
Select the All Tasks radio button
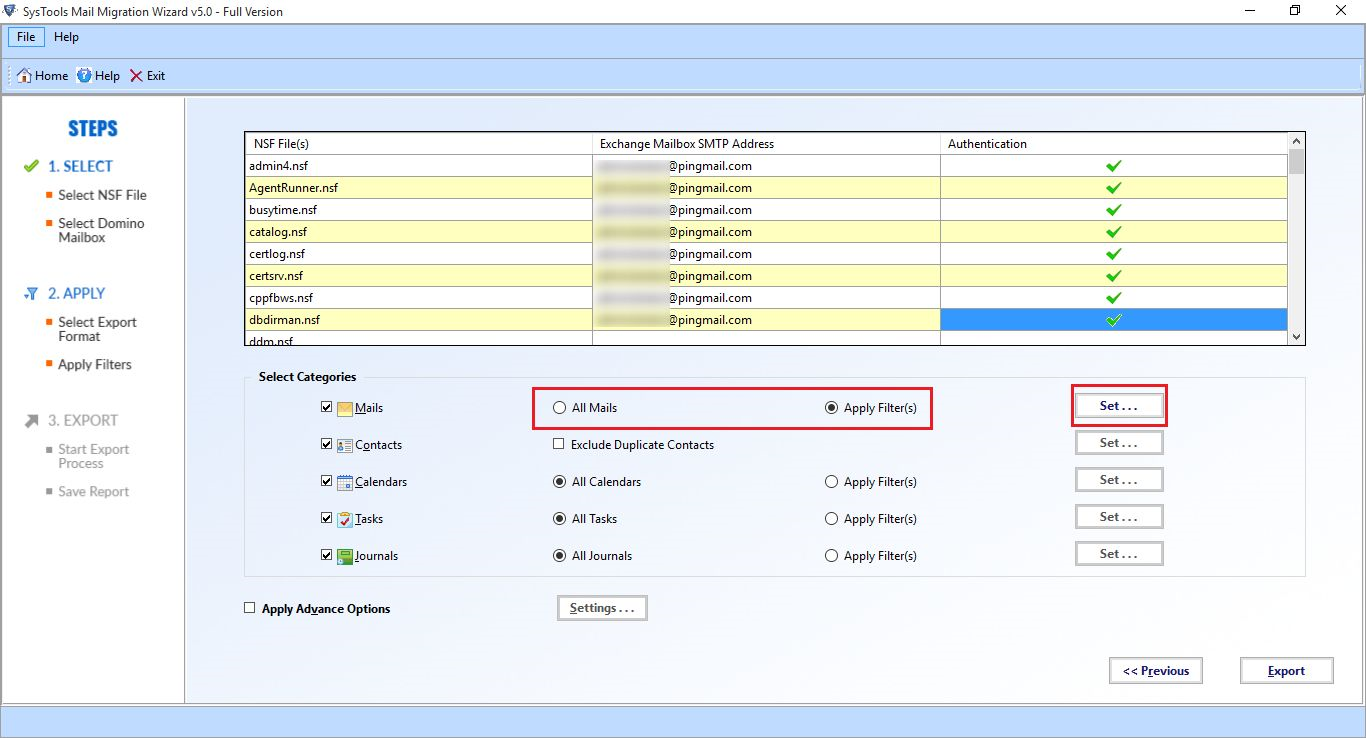coord(559,519)
